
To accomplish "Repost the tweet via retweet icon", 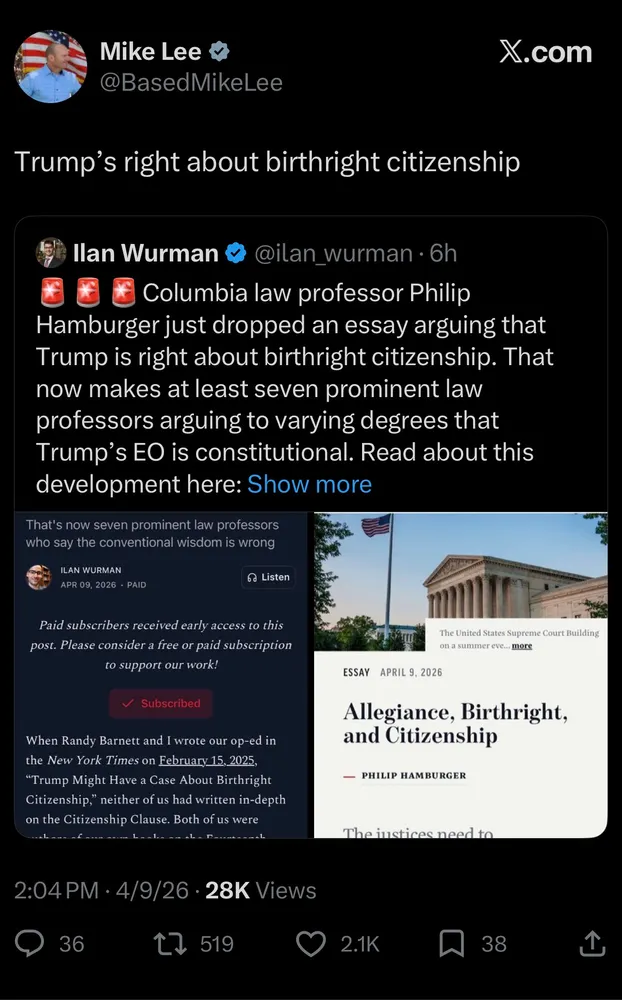I will point(170,944).
